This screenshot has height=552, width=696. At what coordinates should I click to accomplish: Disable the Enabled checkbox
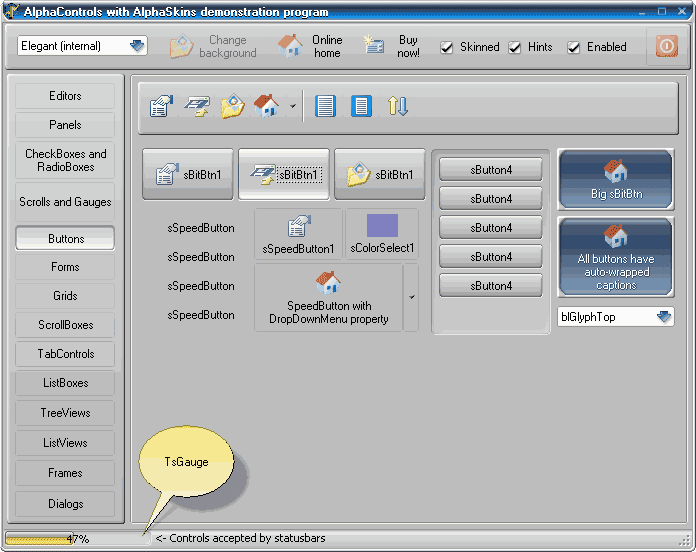[573, 47]
